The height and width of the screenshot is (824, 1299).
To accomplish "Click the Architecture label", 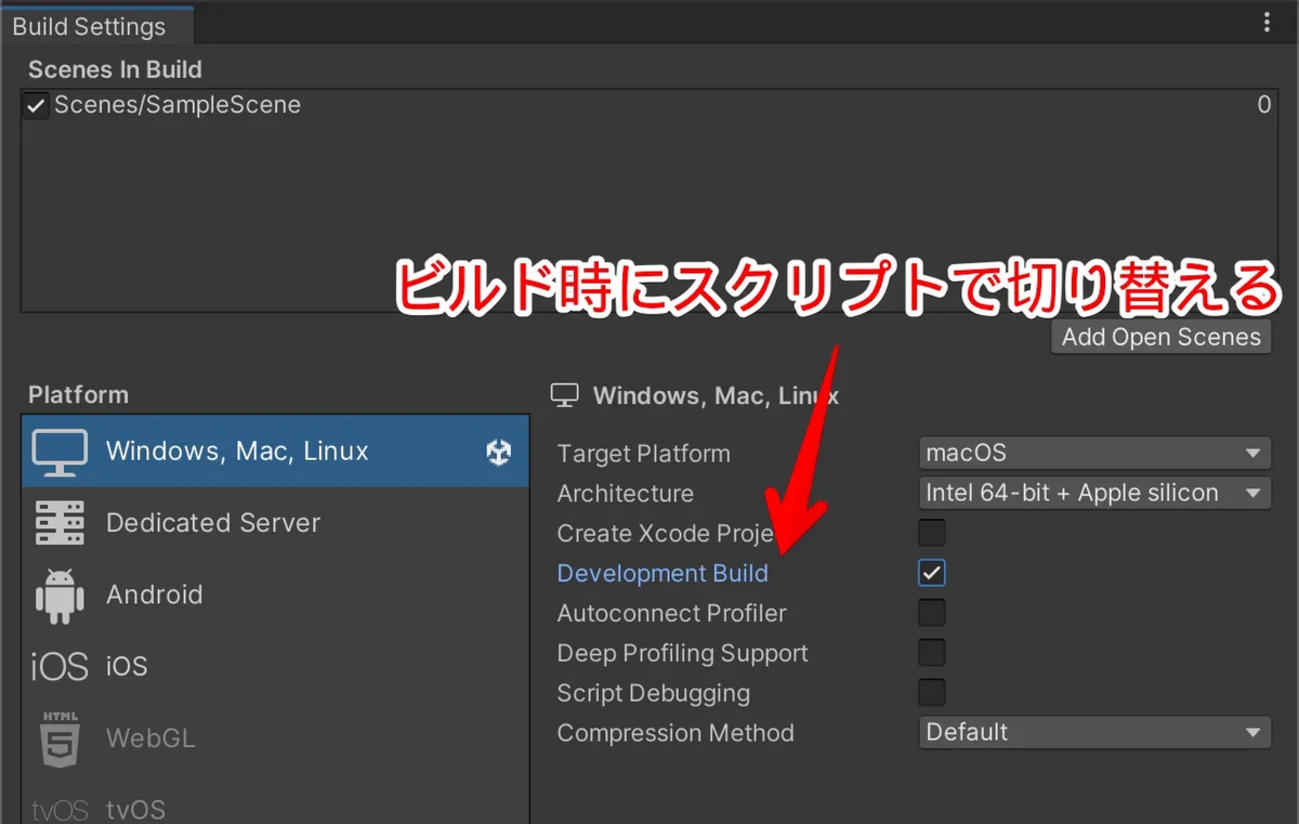I will pos(625,493).
